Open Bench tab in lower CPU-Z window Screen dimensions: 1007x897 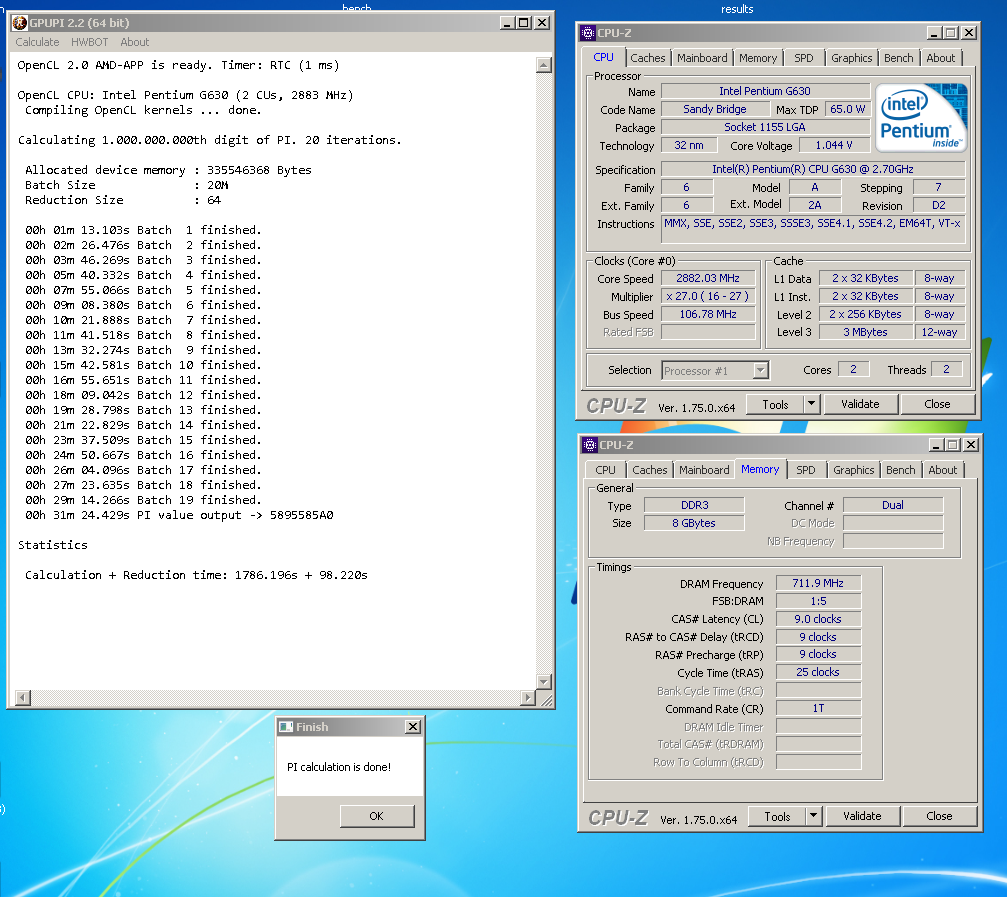900,470
